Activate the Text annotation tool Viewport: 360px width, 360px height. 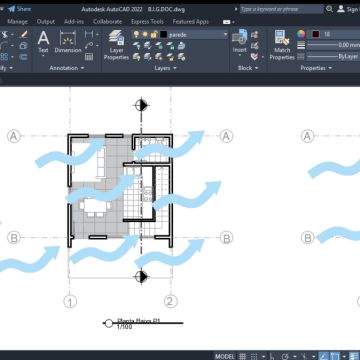[x=43, y=42]
